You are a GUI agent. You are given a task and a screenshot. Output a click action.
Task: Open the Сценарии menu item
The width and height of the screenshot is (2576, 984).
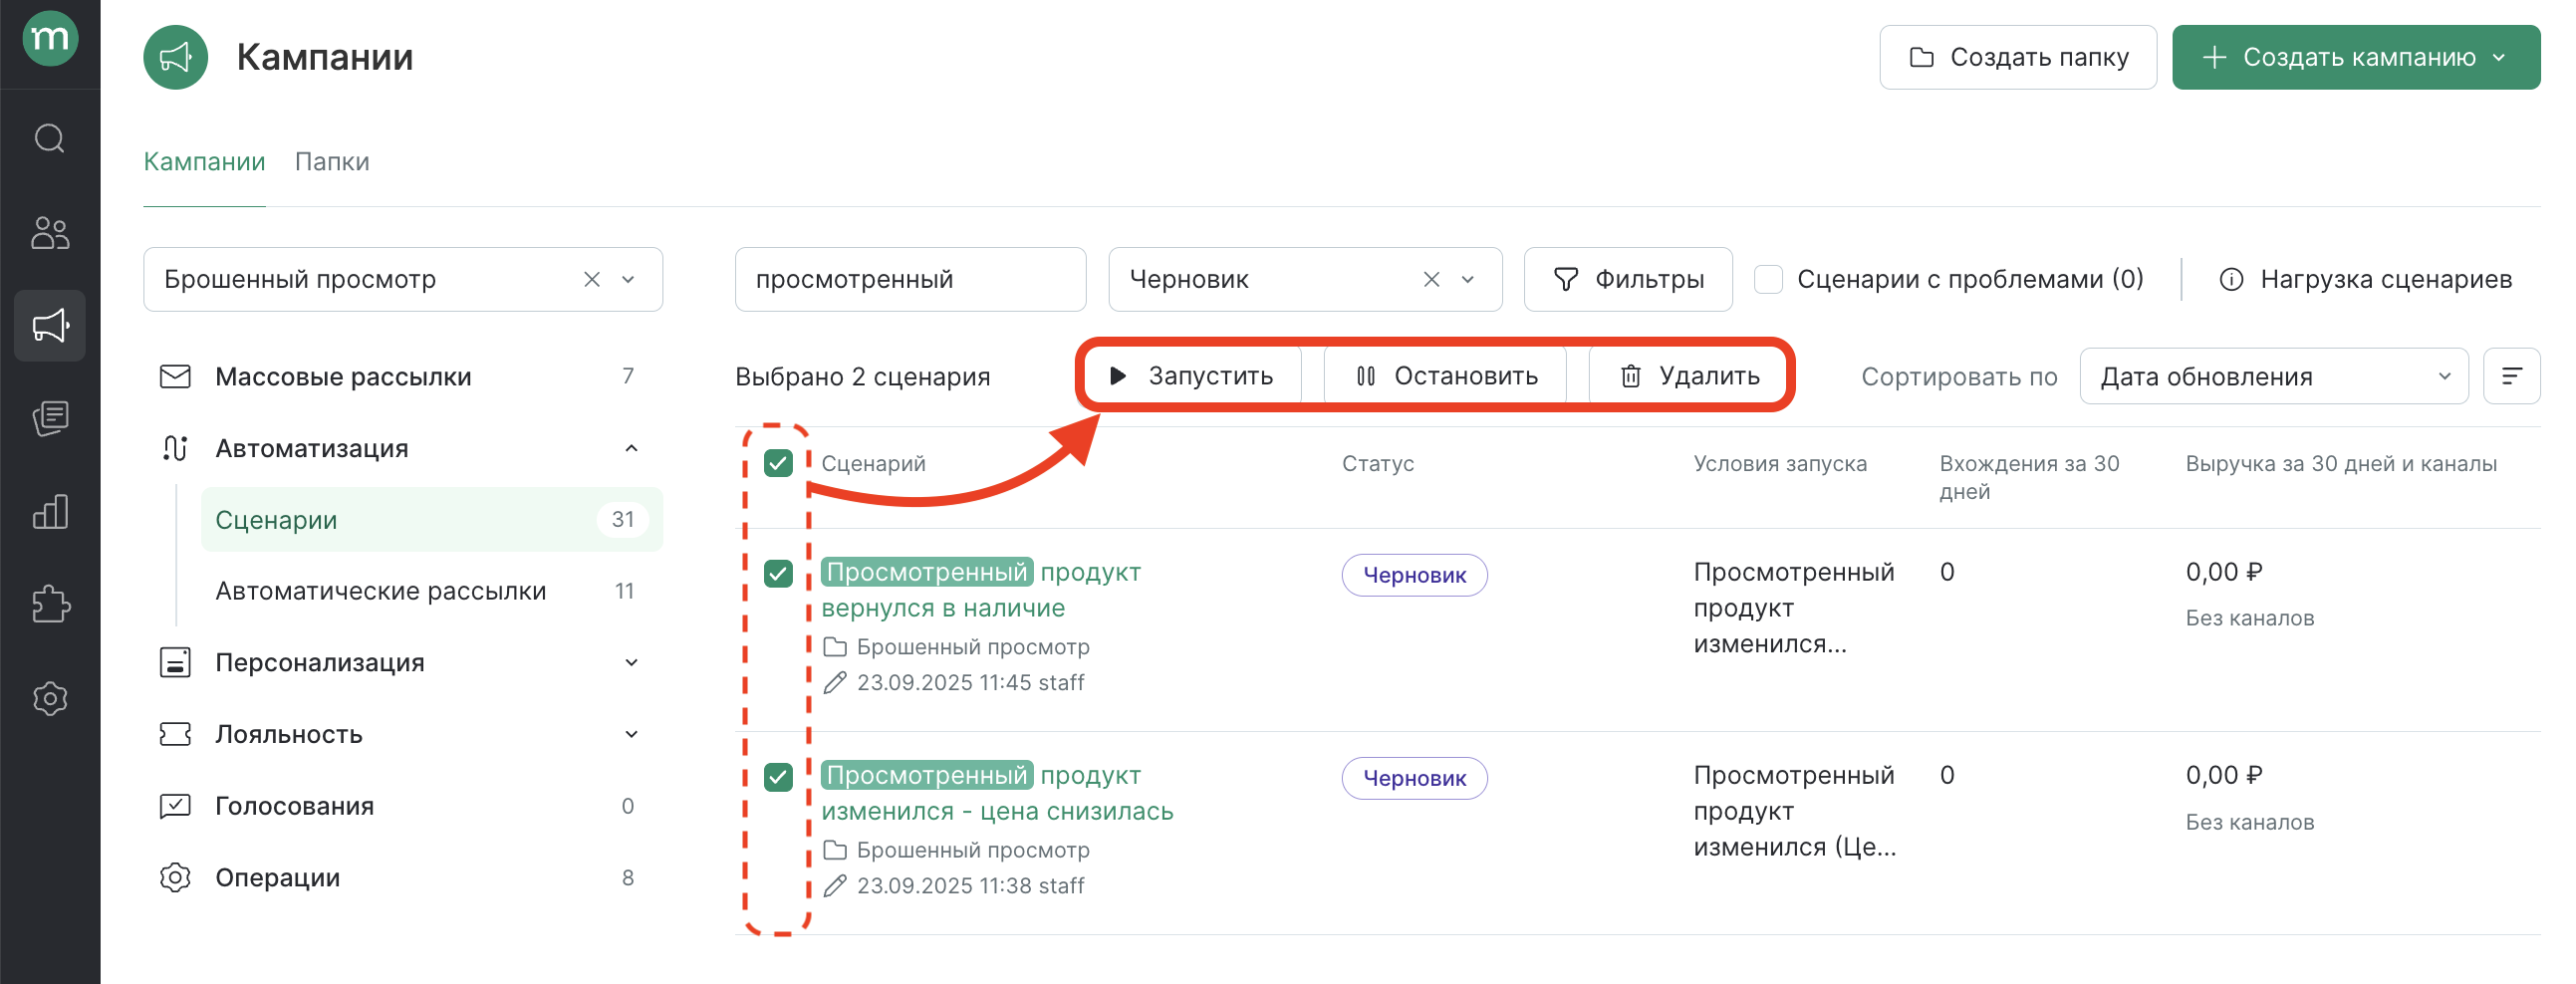click(x=277, y=519)
